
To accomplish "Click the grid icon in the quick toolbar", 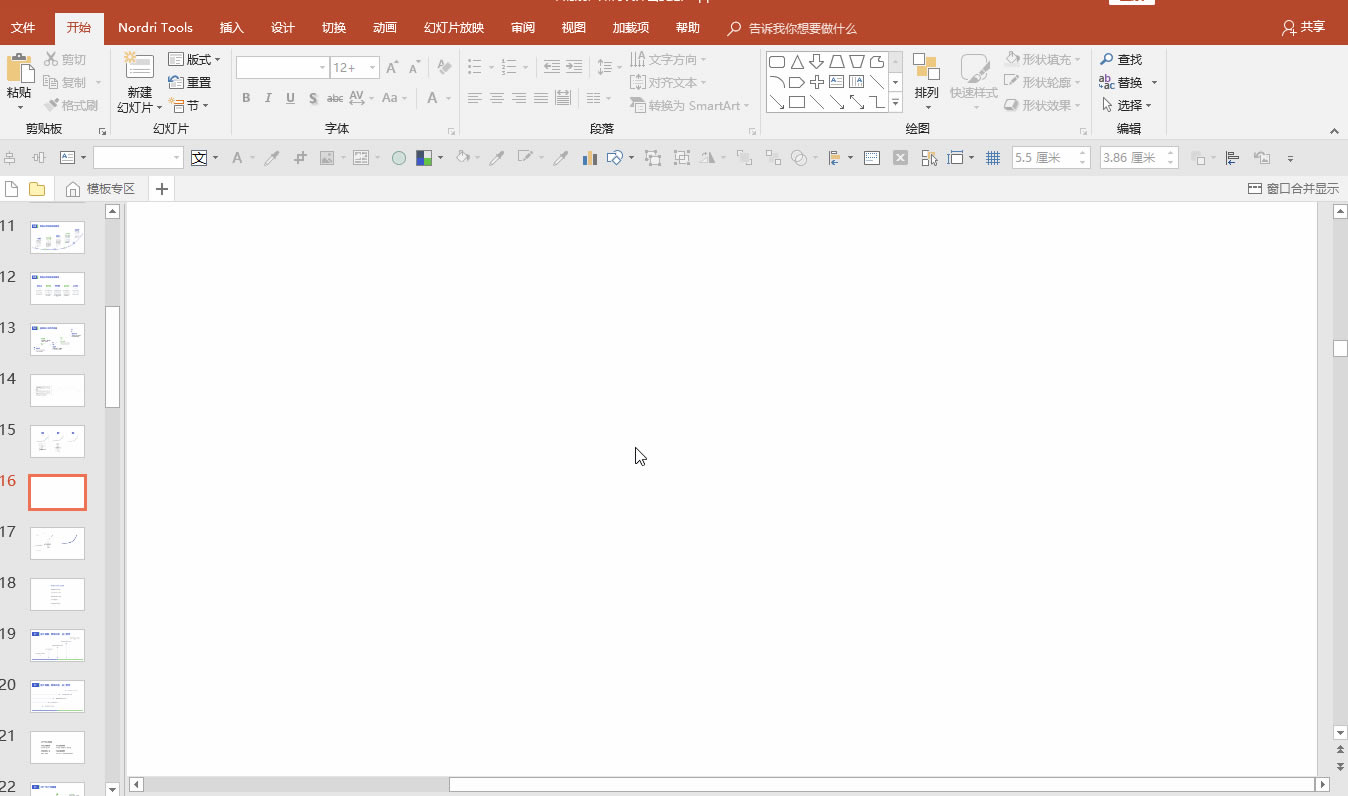I will [993, 158].
